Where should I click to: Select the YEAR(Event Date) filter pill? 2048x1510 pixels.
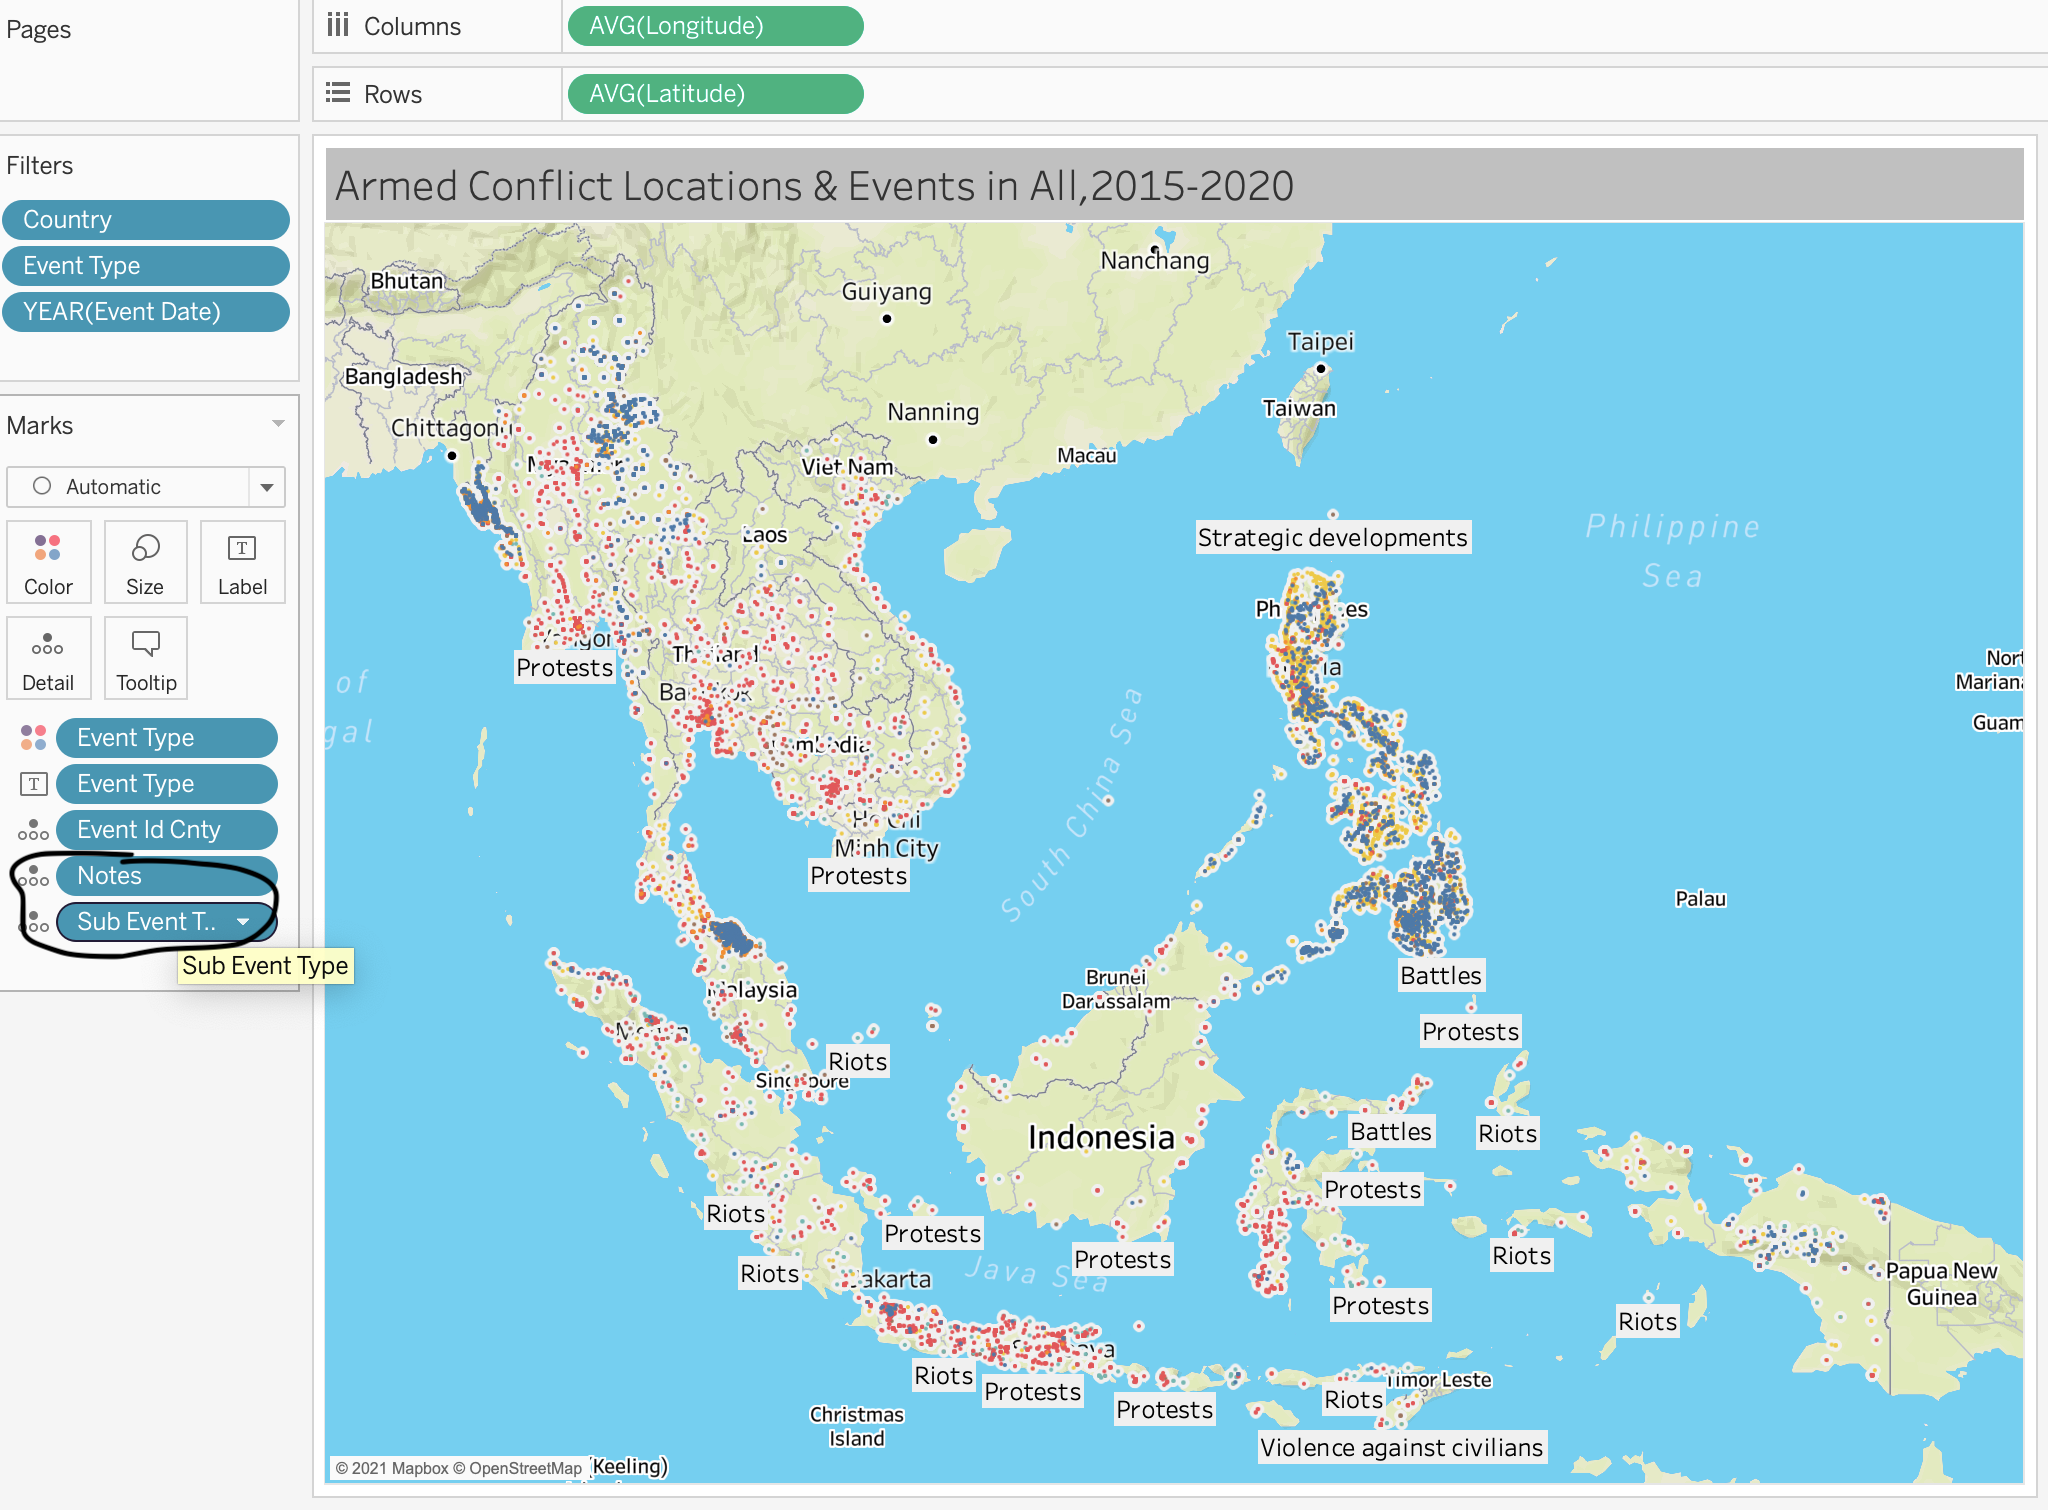[x=146, y=312]
